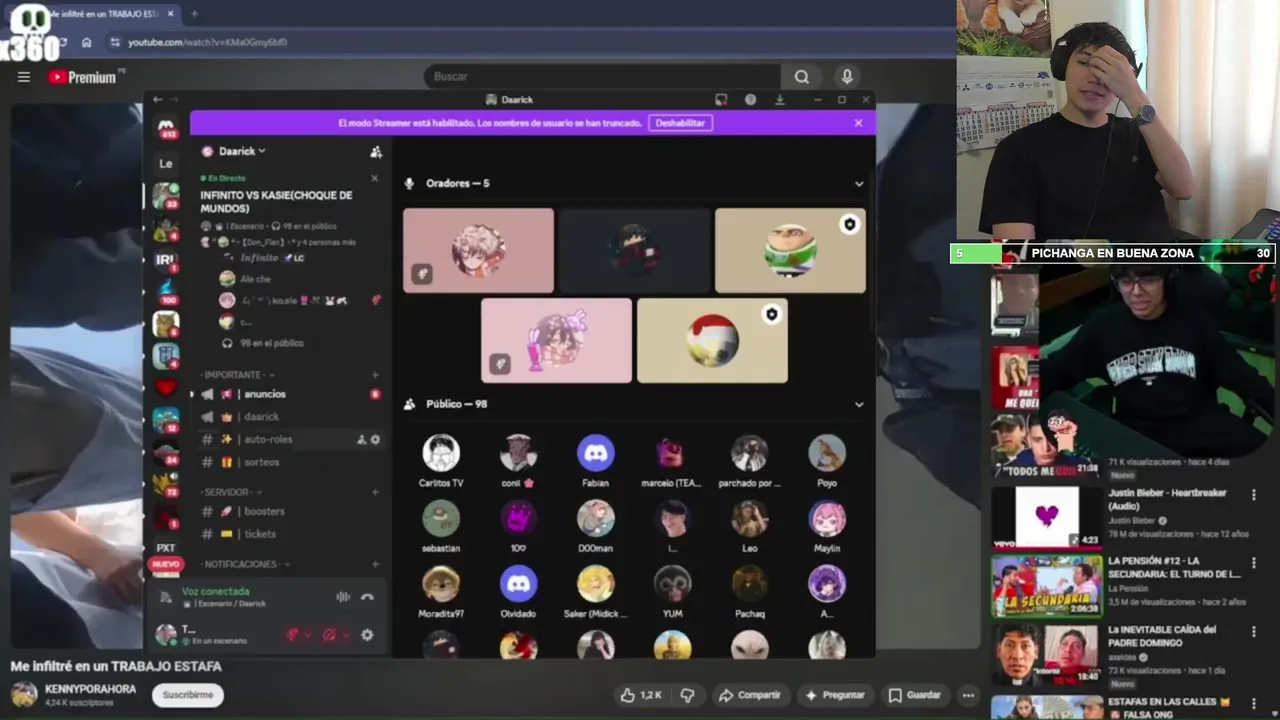The width and height of the screenshot is (1280, 720).
Task: Disconnect from voice using hang-up icon
Action: [x=367, y=597]
